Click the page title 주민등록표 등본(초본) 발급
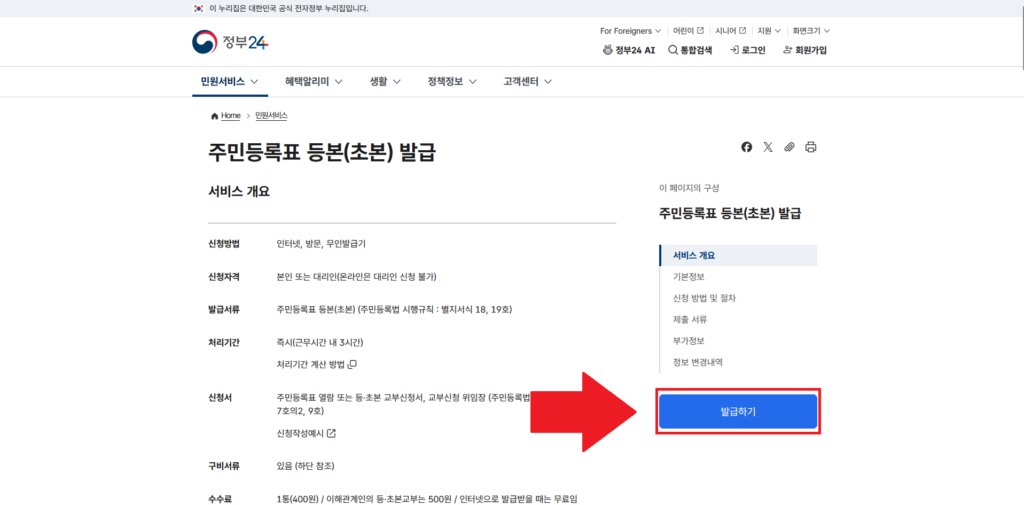 pos(323,153)
